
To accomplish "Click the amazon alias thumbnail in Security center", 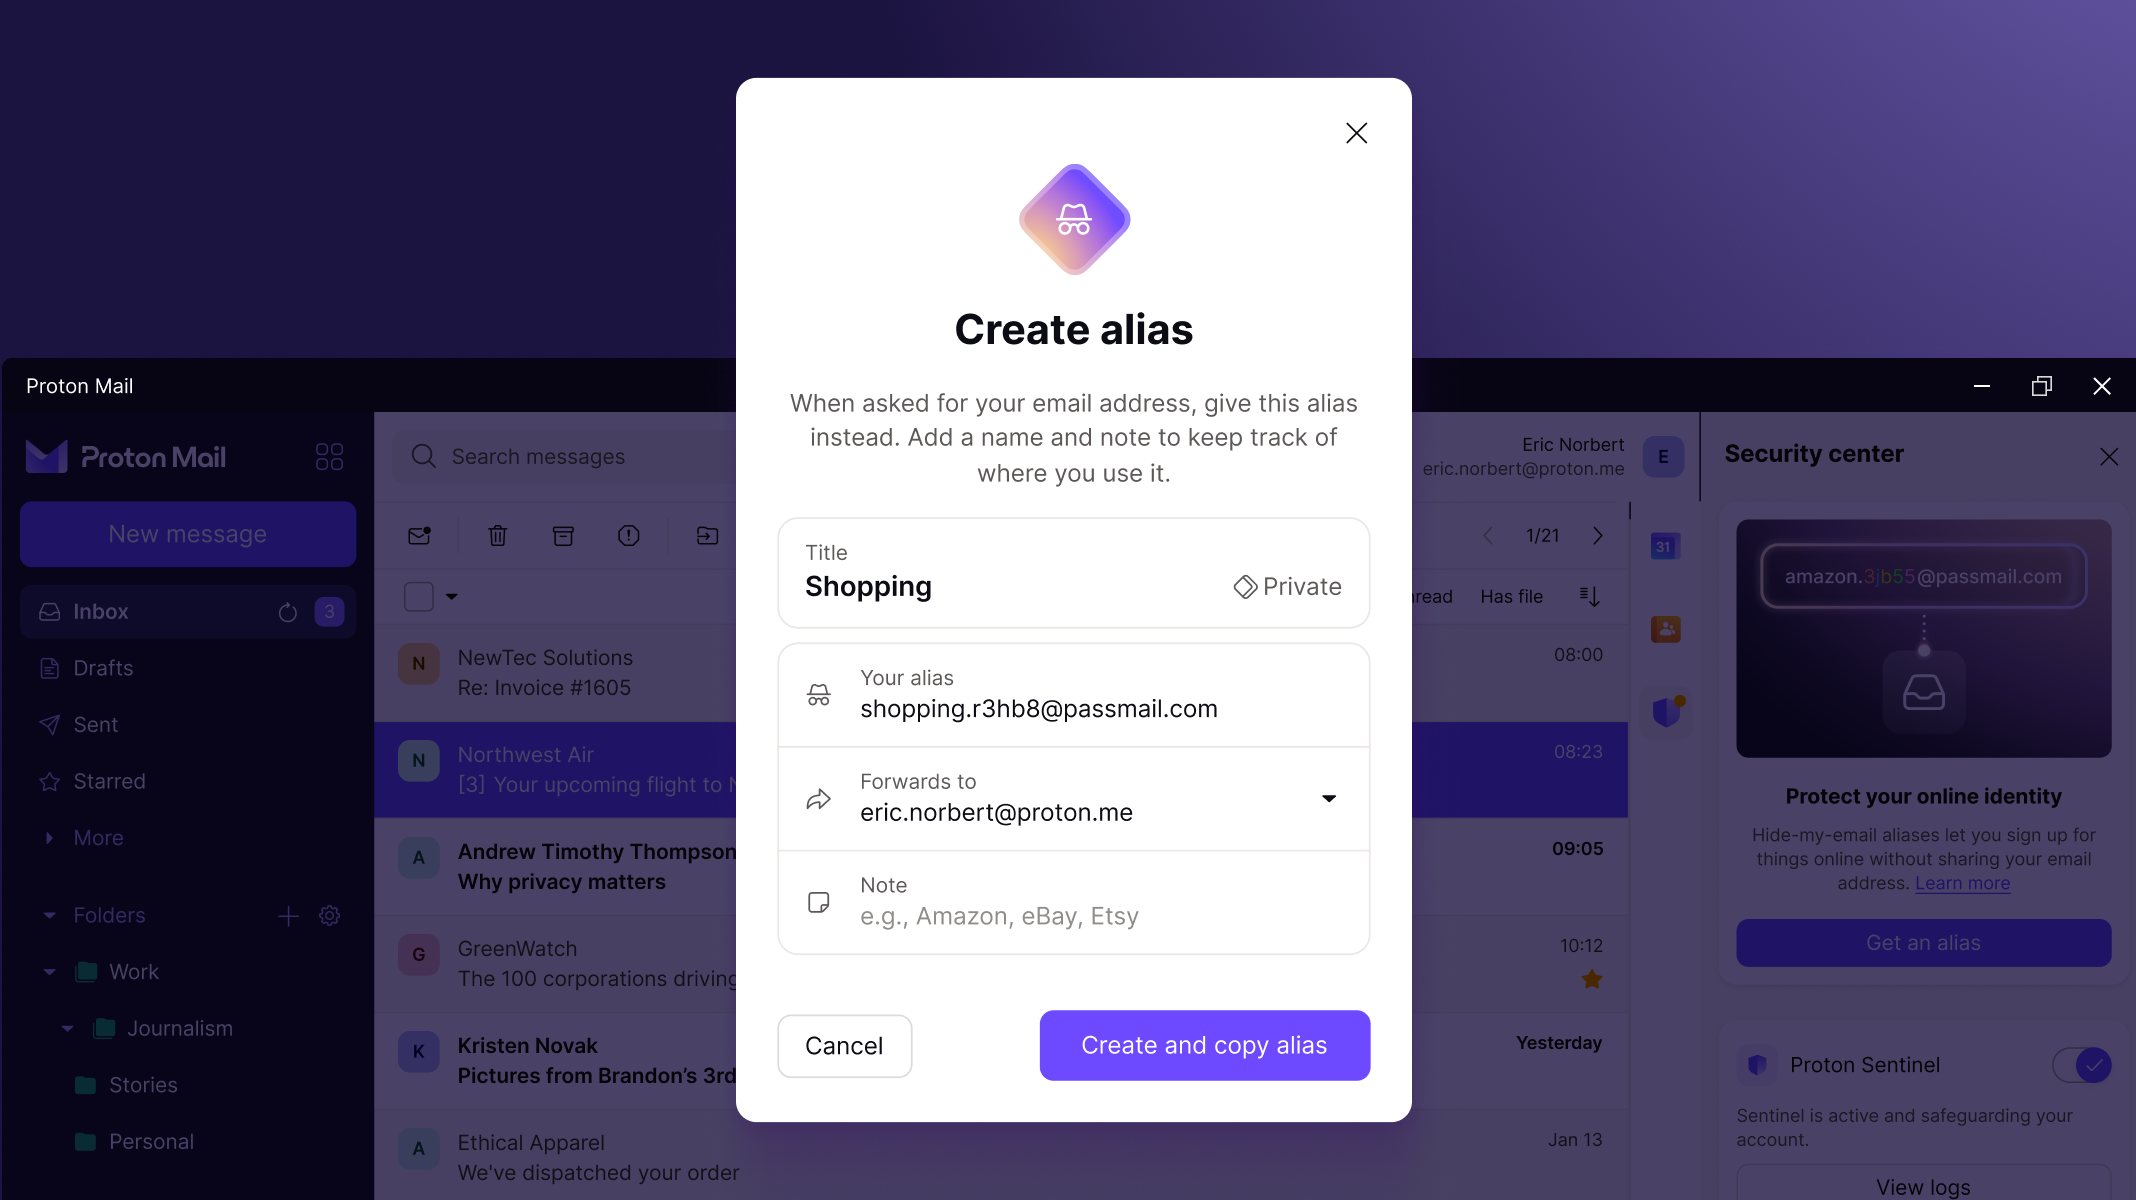I will click(x=1922, y=638).
